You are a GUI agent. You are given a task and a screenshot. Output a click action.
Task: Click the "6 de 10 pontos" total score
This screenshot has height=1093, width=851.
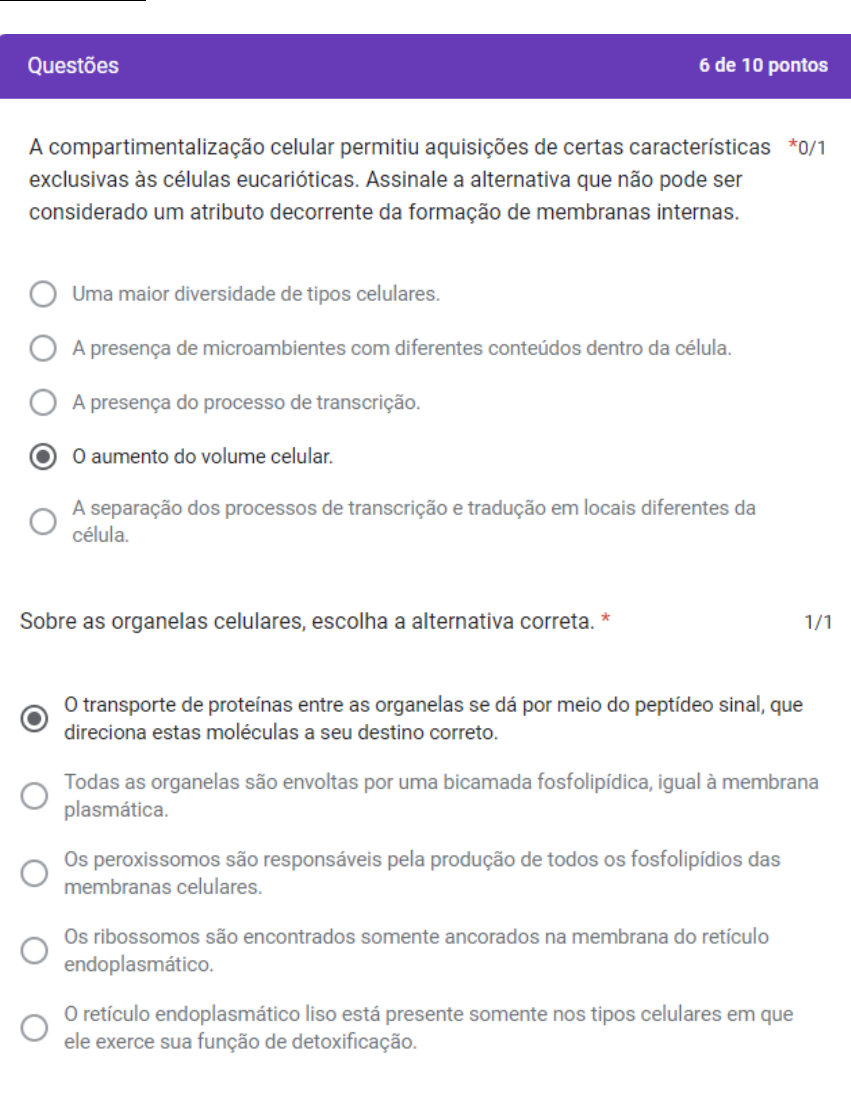tap(763, 66)
